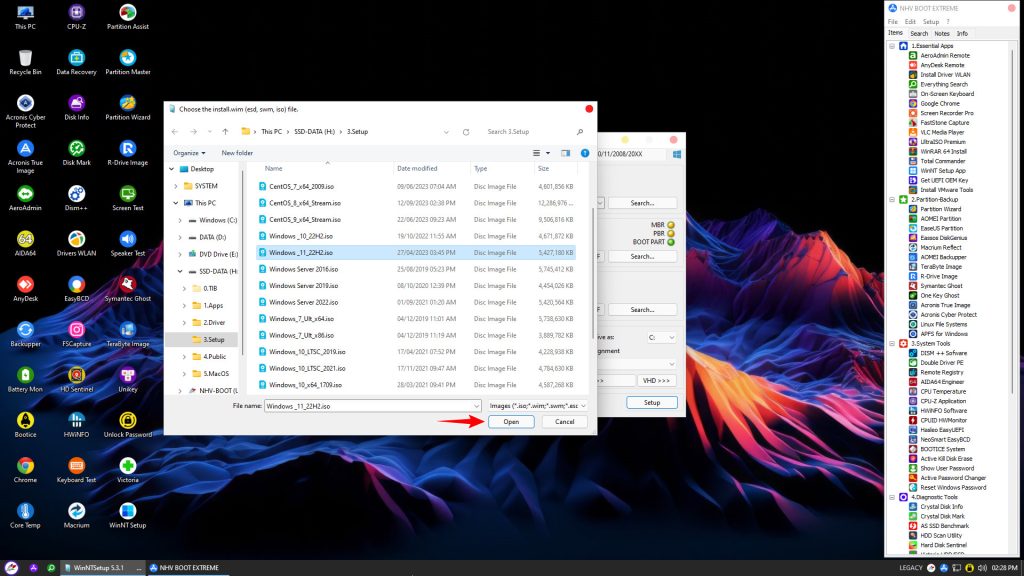Switch to the Info tab in NHV Boot

[962, 33]
